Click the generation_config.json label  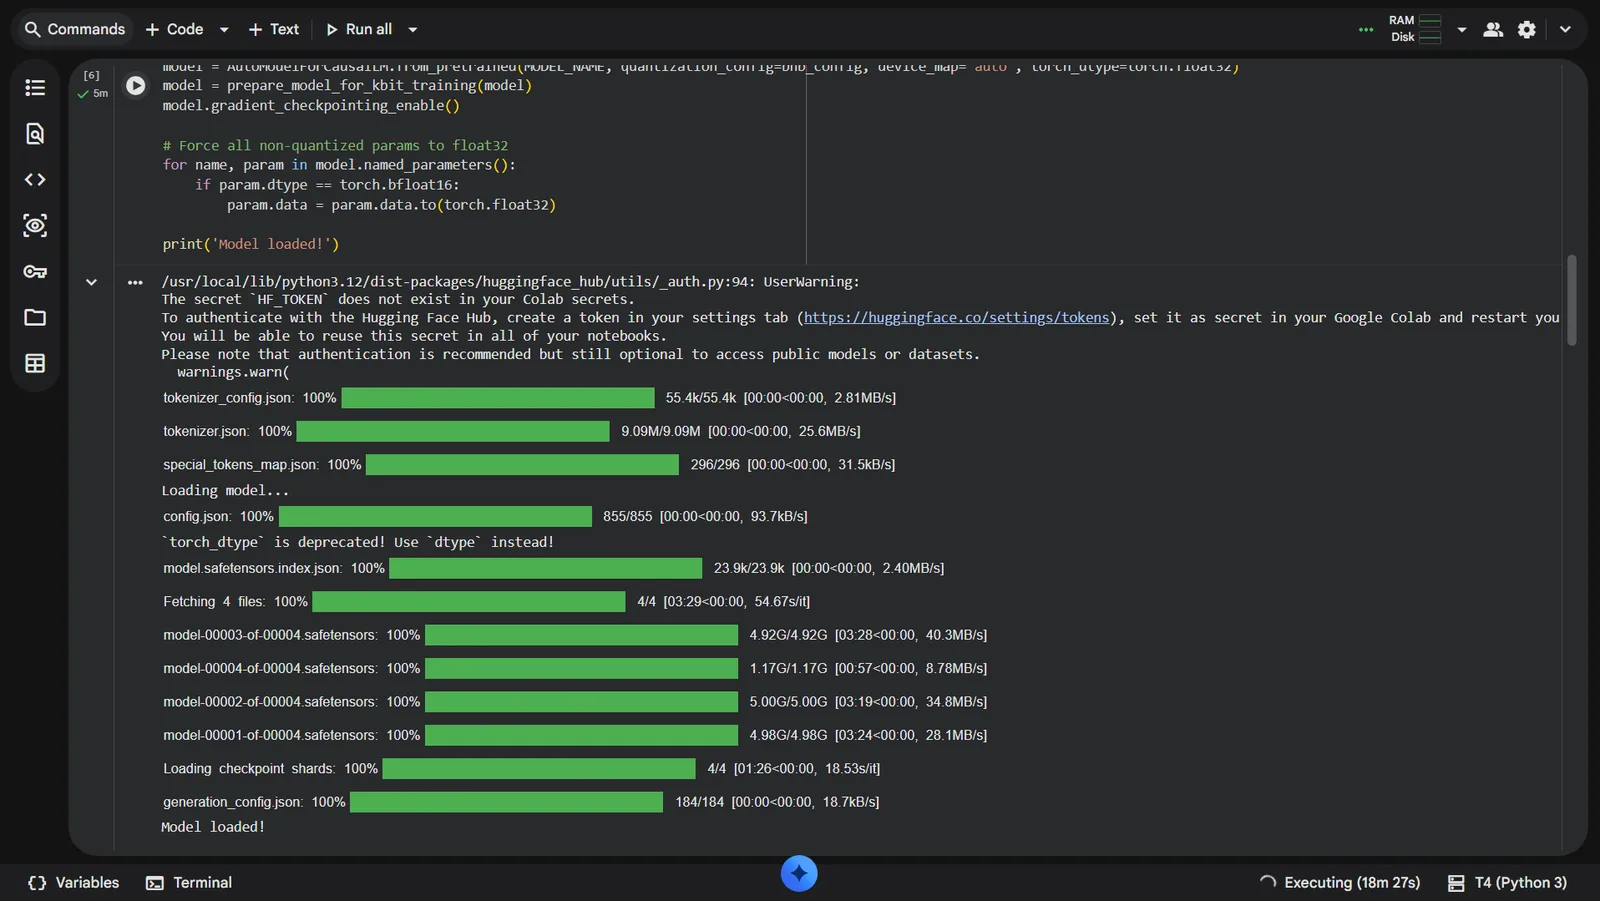233,802
